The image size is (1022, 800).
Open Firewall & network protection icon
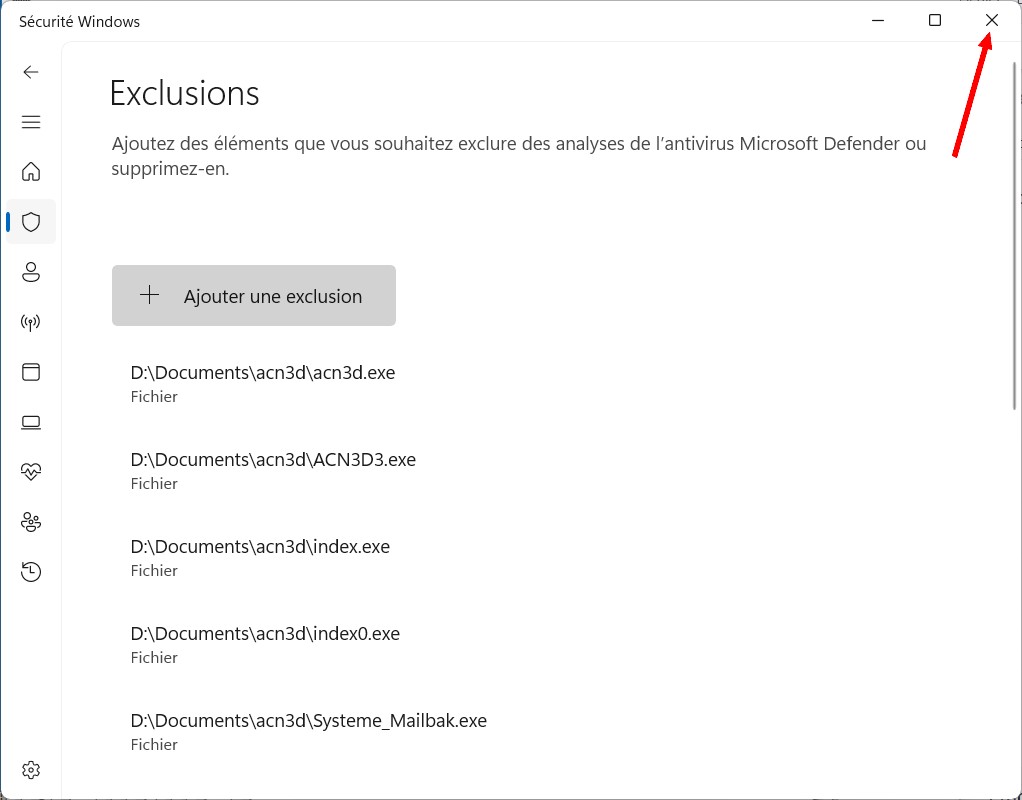(31, 322)
